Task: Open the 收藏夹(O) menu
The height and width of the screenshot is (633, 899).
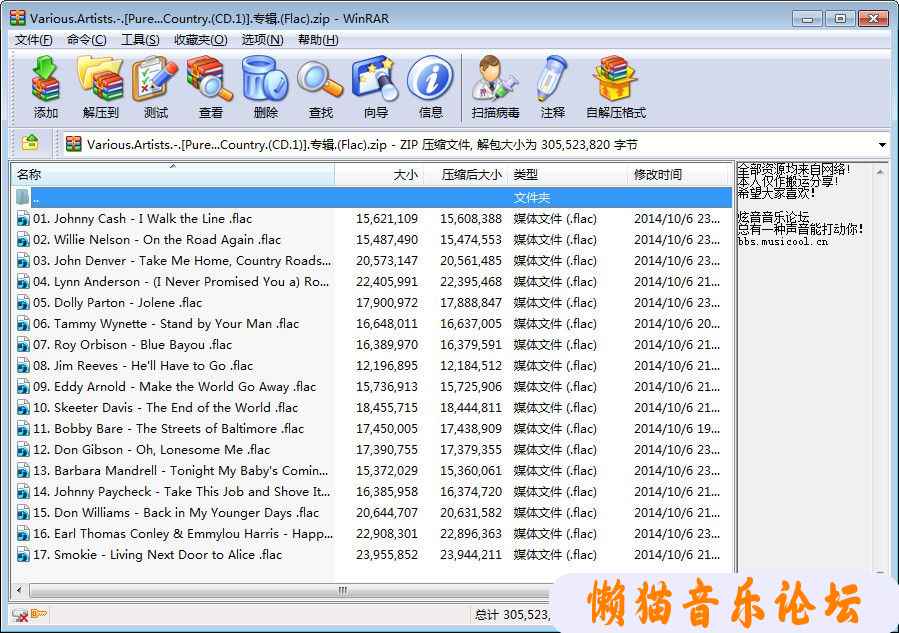Action: 201,40
